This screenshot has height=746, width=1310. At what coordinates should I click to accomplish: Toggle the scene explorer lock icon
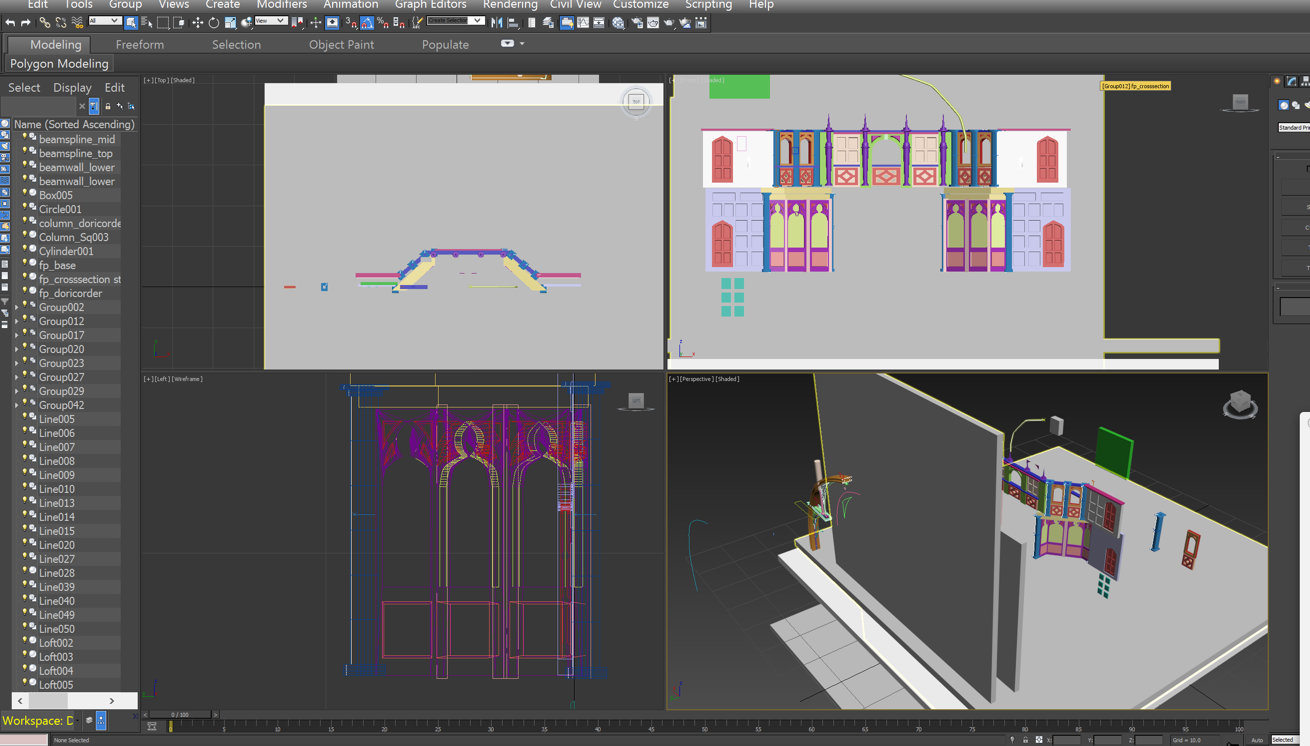108,106
